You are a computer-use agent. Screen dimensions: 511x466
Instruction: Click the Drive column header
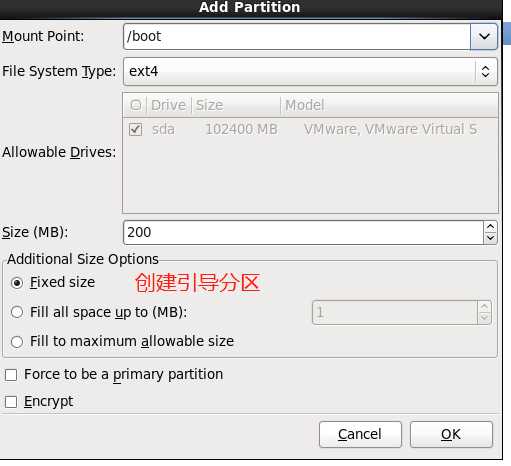(x=168, y=105)
